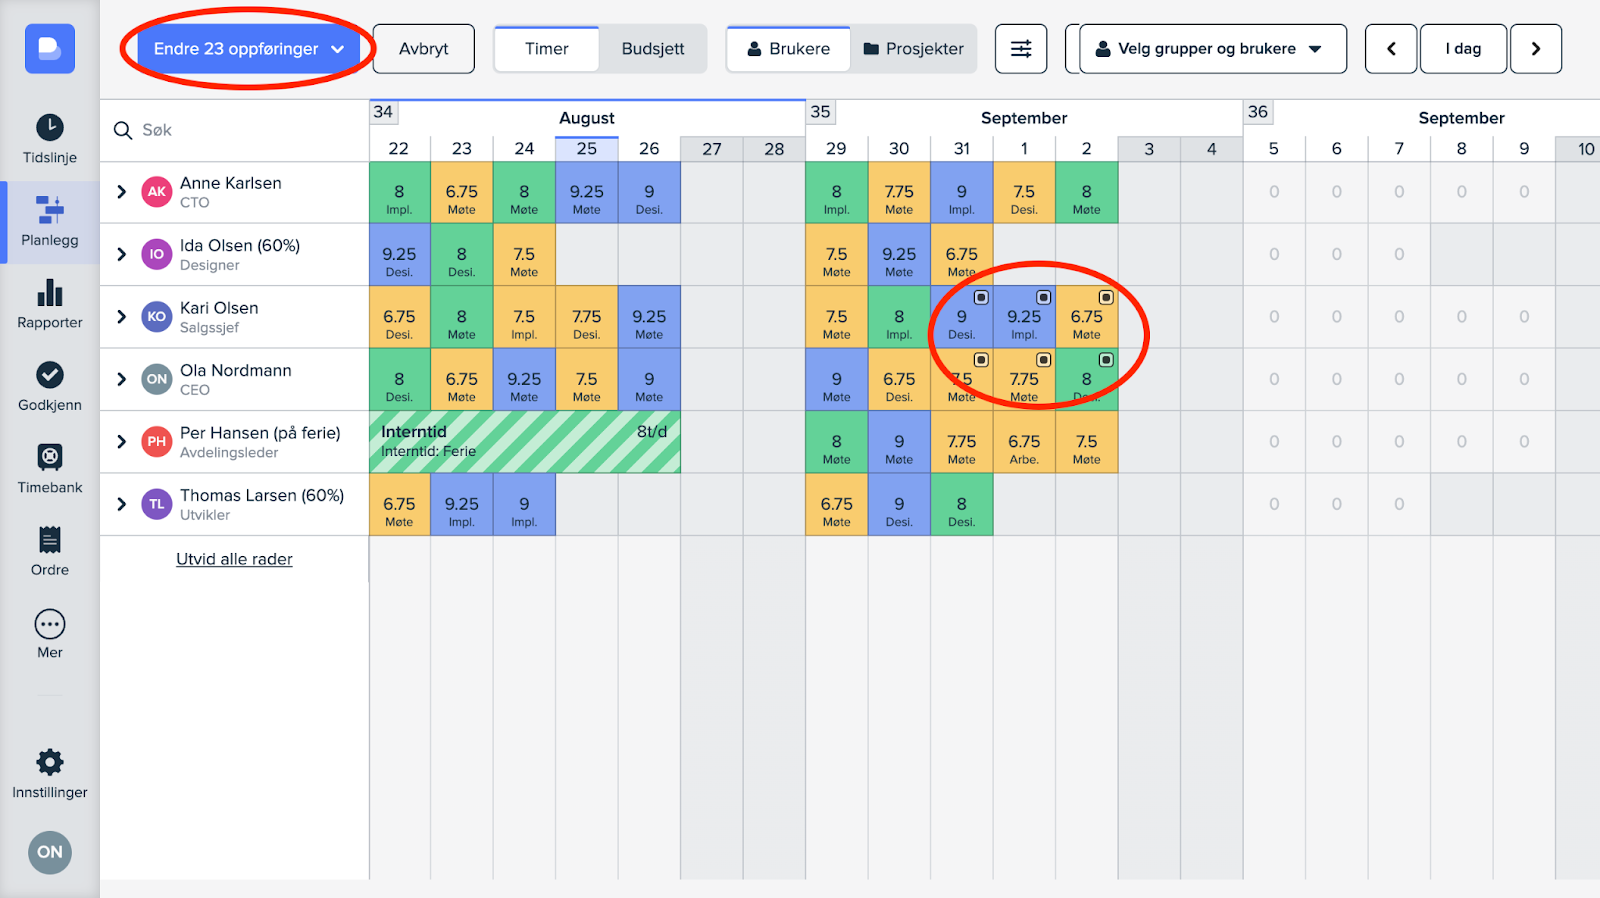
Task: Click the Utvid alle rader link
Action: 234,559
